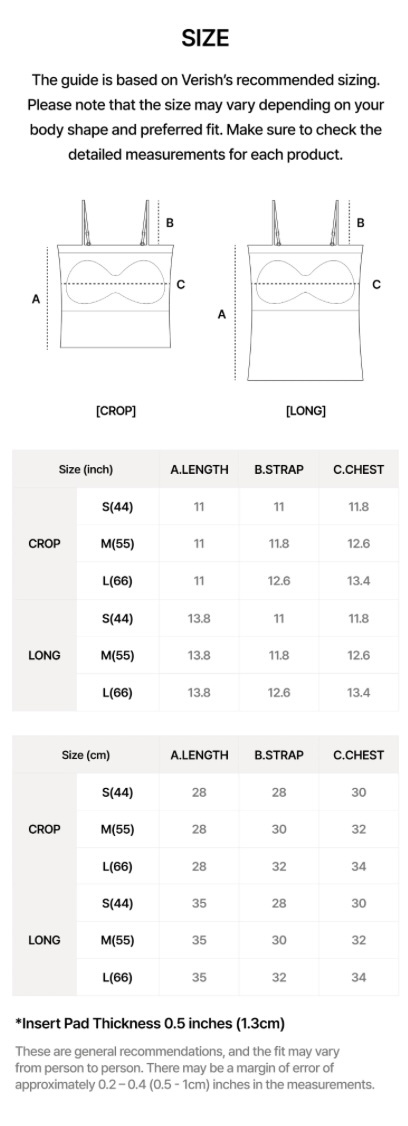The image size is (408, 1126).
Task: Click LONG row group in inch table
Action: point(45,655)
